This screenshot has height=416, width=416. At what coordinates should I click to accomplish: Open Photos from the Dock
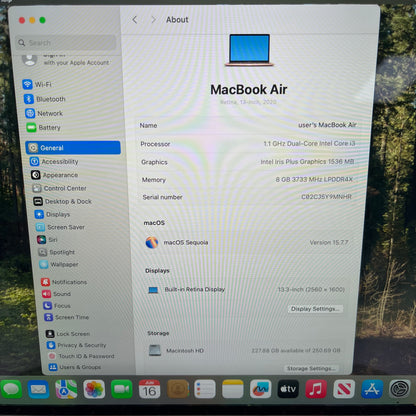pos(94,389)
